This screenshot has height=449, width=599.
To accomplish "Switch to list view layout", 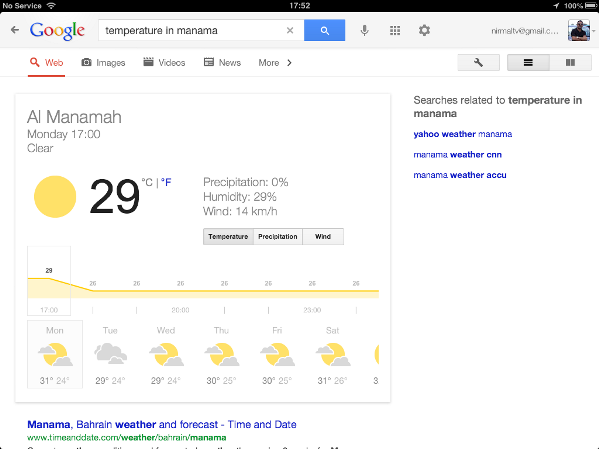I will [x=528, y=62].
